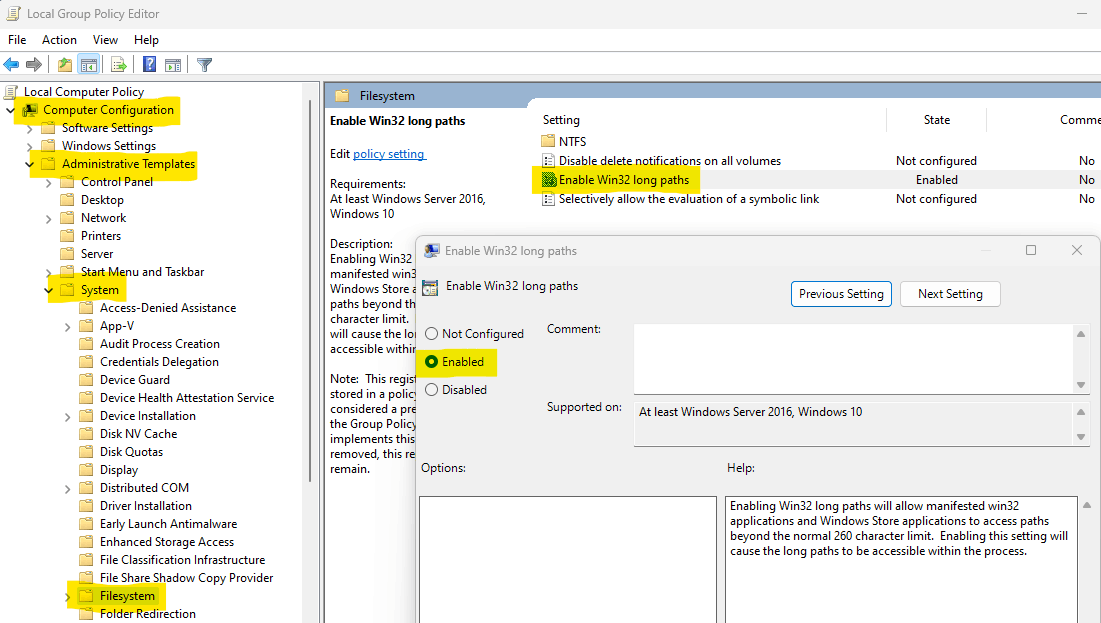
Task: Choose the Enabled radio option
Action: [431, 362]
